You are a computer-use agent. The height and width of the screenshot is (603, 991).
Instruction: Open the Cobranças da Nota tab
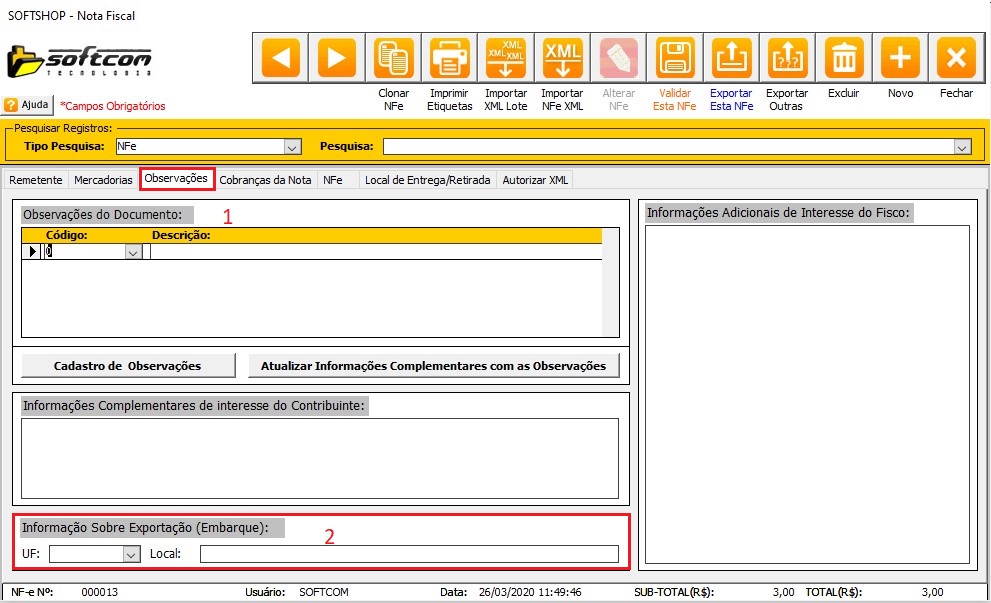265,180
